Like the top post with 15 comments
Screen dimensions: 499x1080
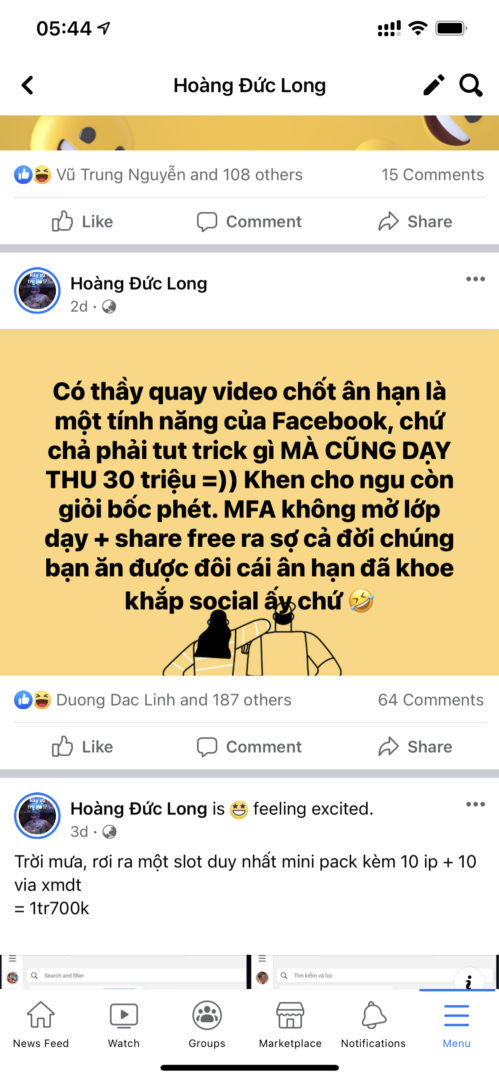pos(82,221)
